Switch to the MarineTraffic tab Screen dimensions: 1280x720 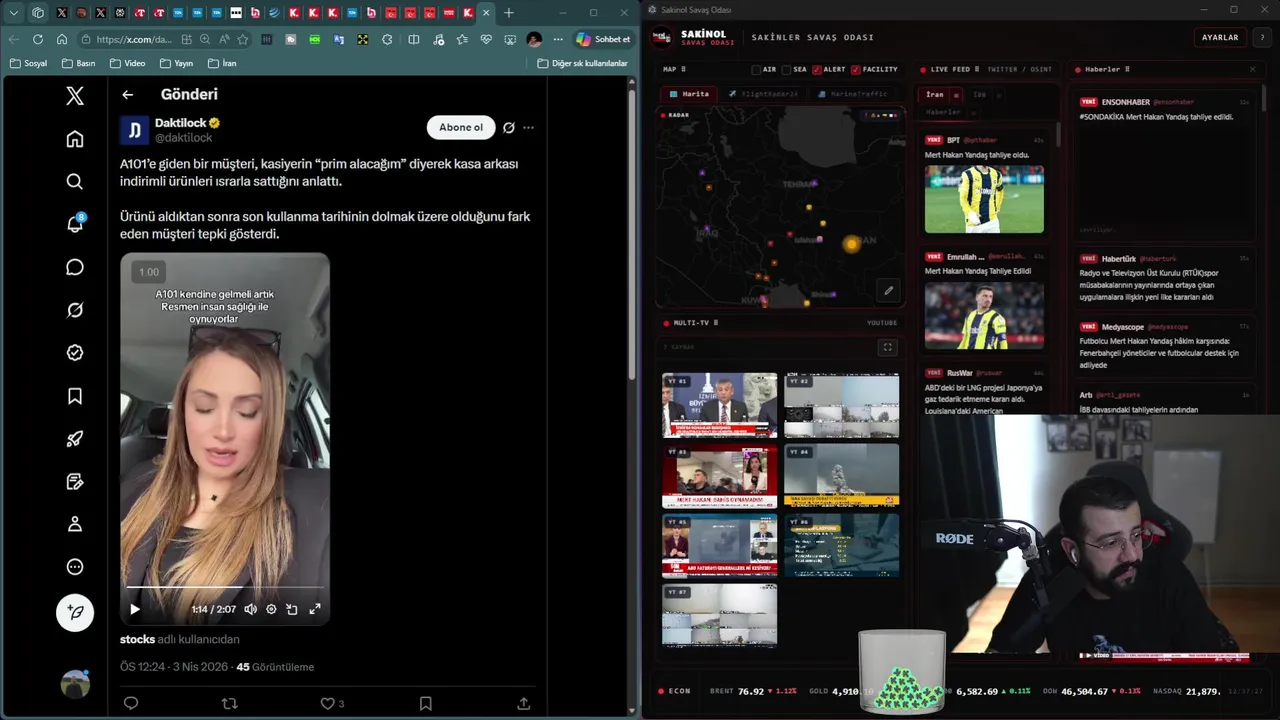pyautogui.click(x=853, y=94)
